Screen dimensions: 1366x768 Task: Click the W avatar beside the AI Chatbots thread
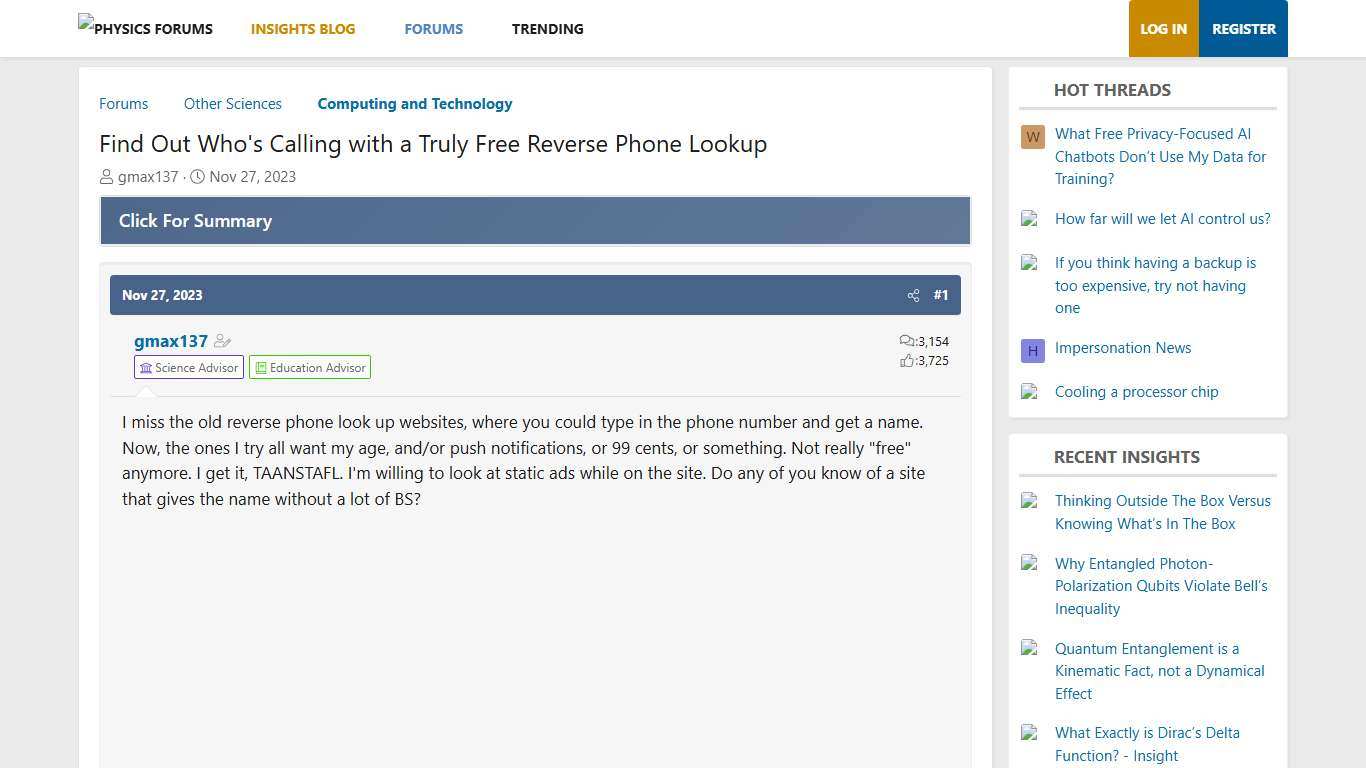click(1032, 137)
